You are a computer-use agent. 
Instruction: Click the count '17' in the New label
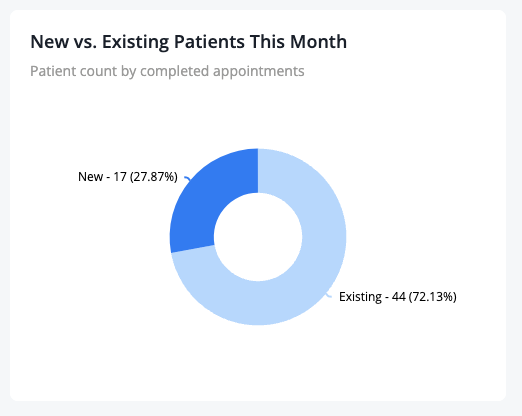pos(120,177)
